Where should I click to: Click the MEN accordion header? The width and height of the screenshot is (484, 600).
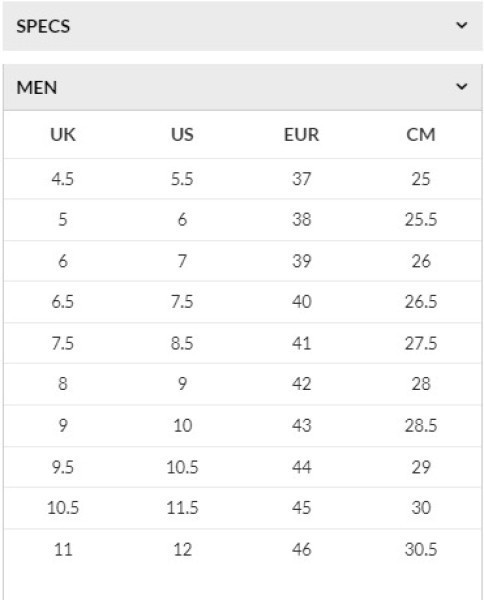243,88
